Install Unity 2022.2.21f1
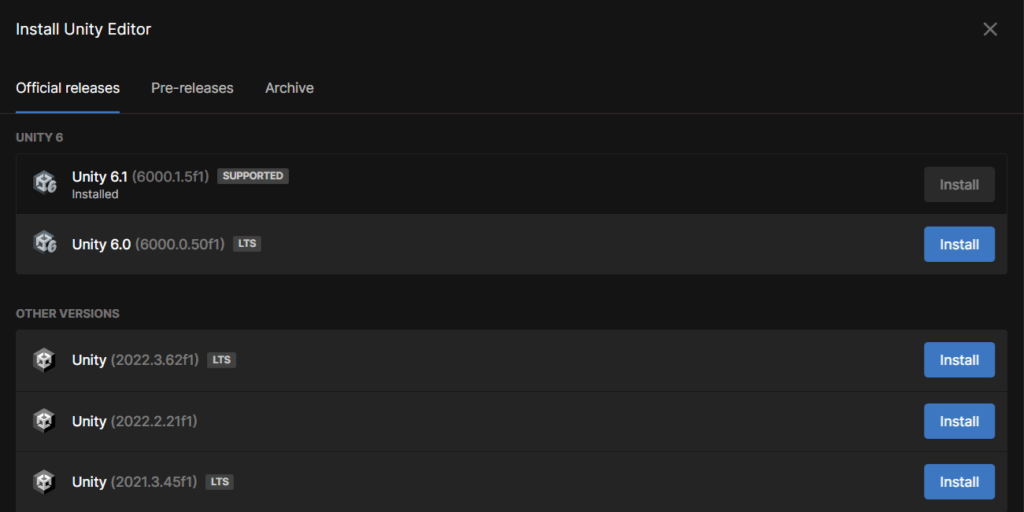Image resolution: width=1024 pixels, height=512 pixels. pyautogui.click(x=959, y=421)
